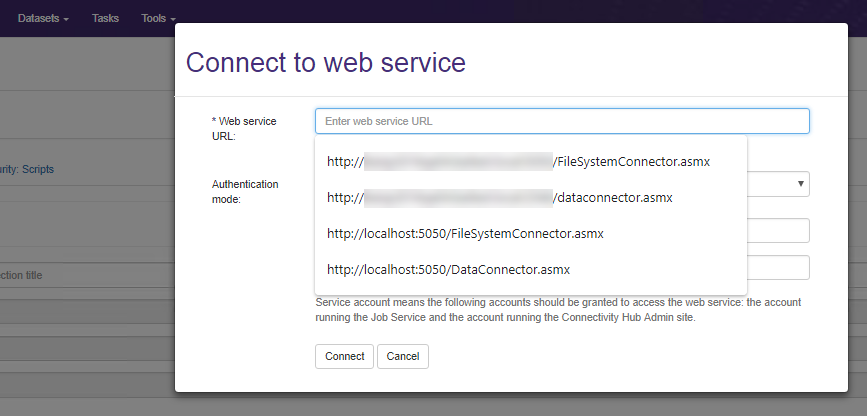
Task: Select the first FileSystemConnector.asmx suggestion
Action: (x=518, y=161)
